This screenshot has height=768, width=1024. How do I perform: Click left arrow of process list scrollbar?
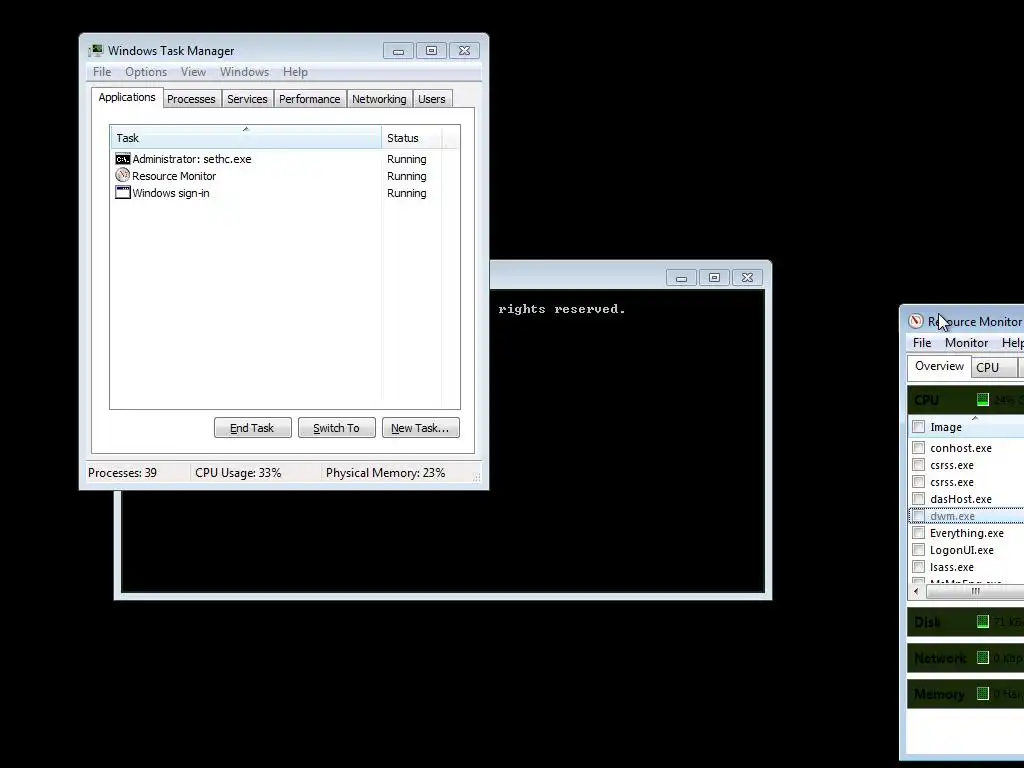pyautogui.click(x=916, y=592)
